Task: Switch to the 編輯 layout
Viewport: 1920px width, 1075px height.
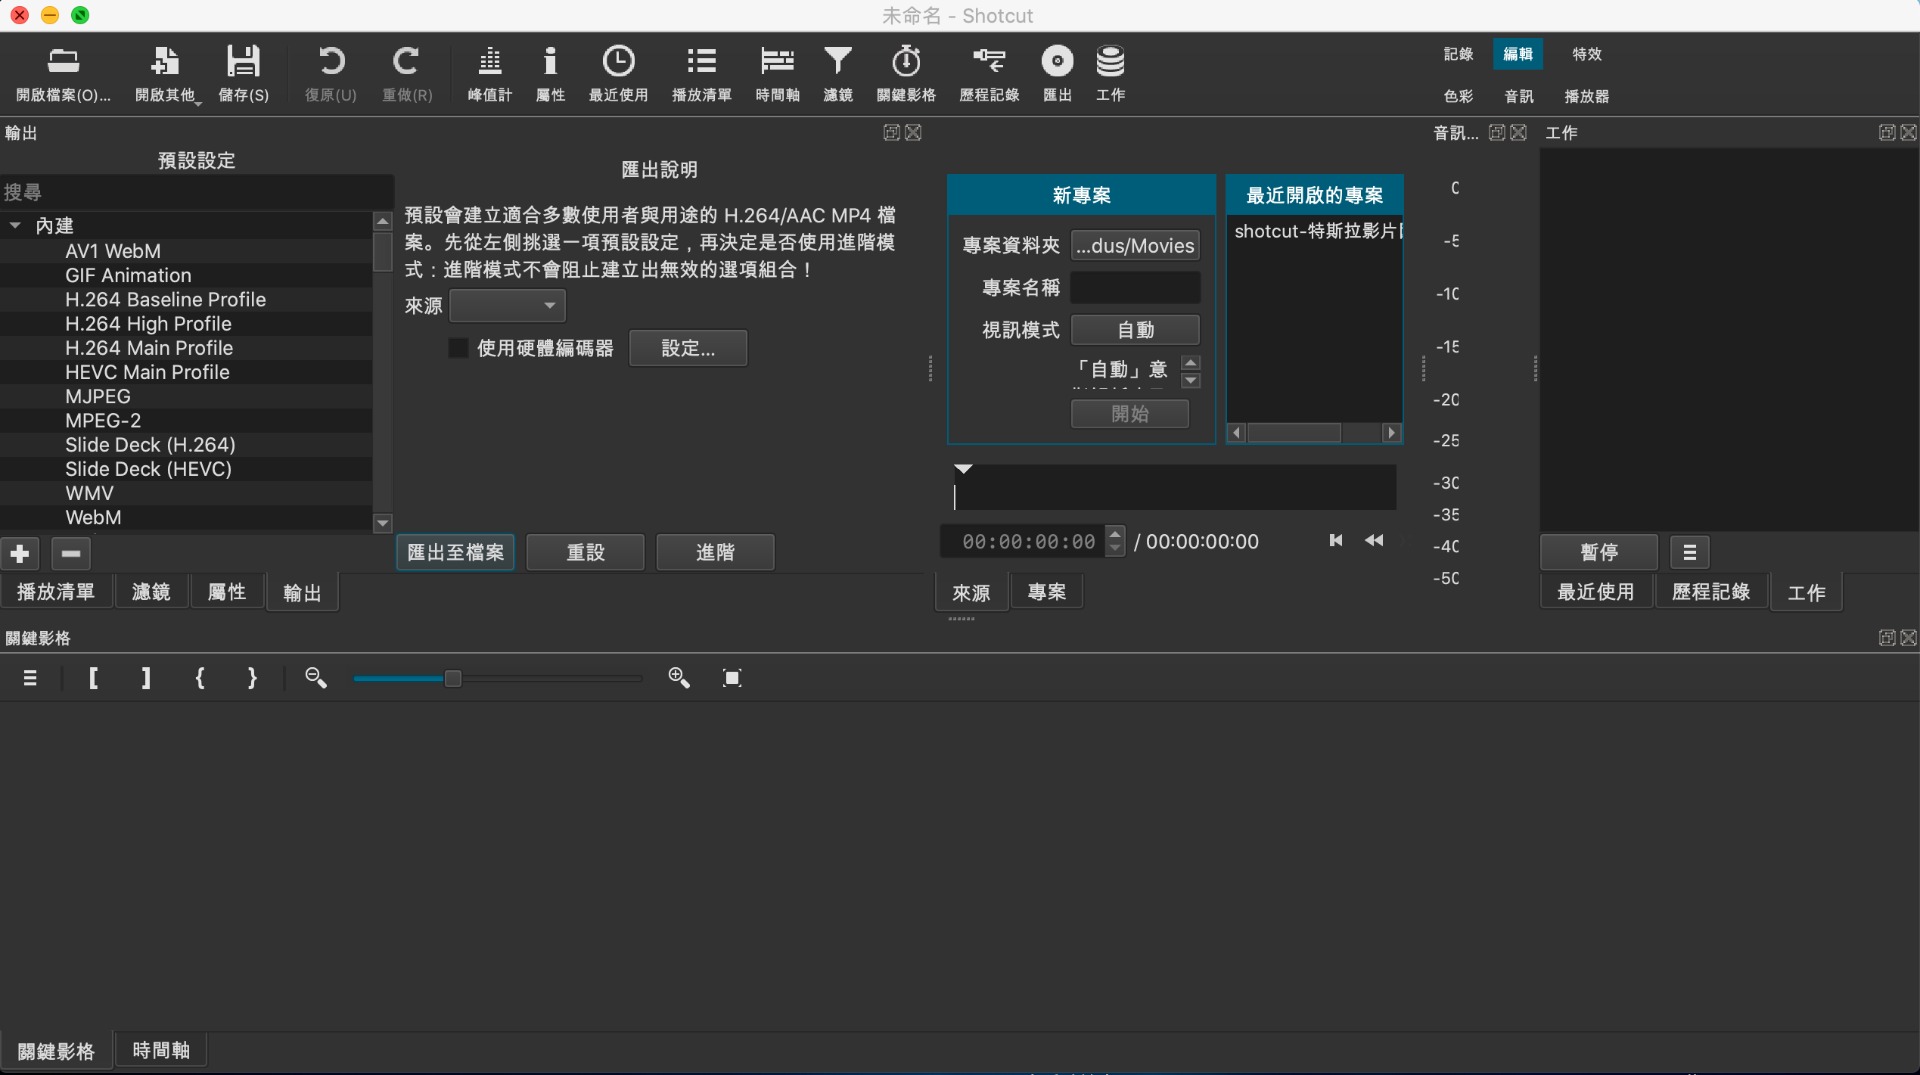Action: (x=1518, y=54)
